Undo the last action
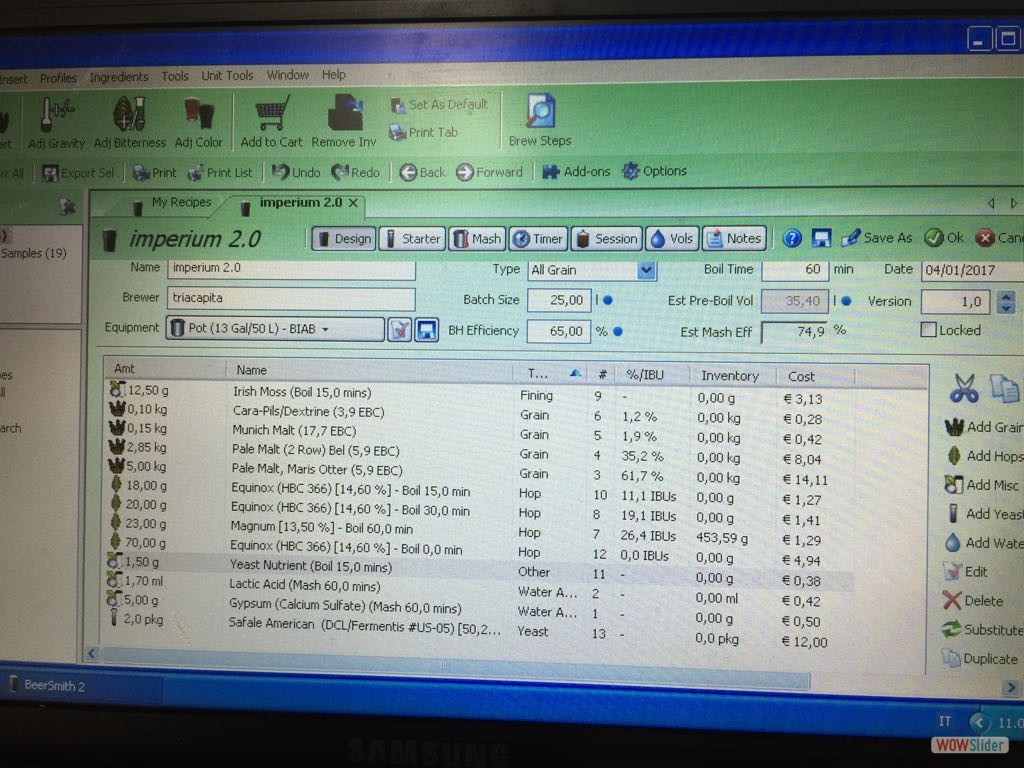The image size is (1024, 768). pyautogui.click(x=296, y=172)
